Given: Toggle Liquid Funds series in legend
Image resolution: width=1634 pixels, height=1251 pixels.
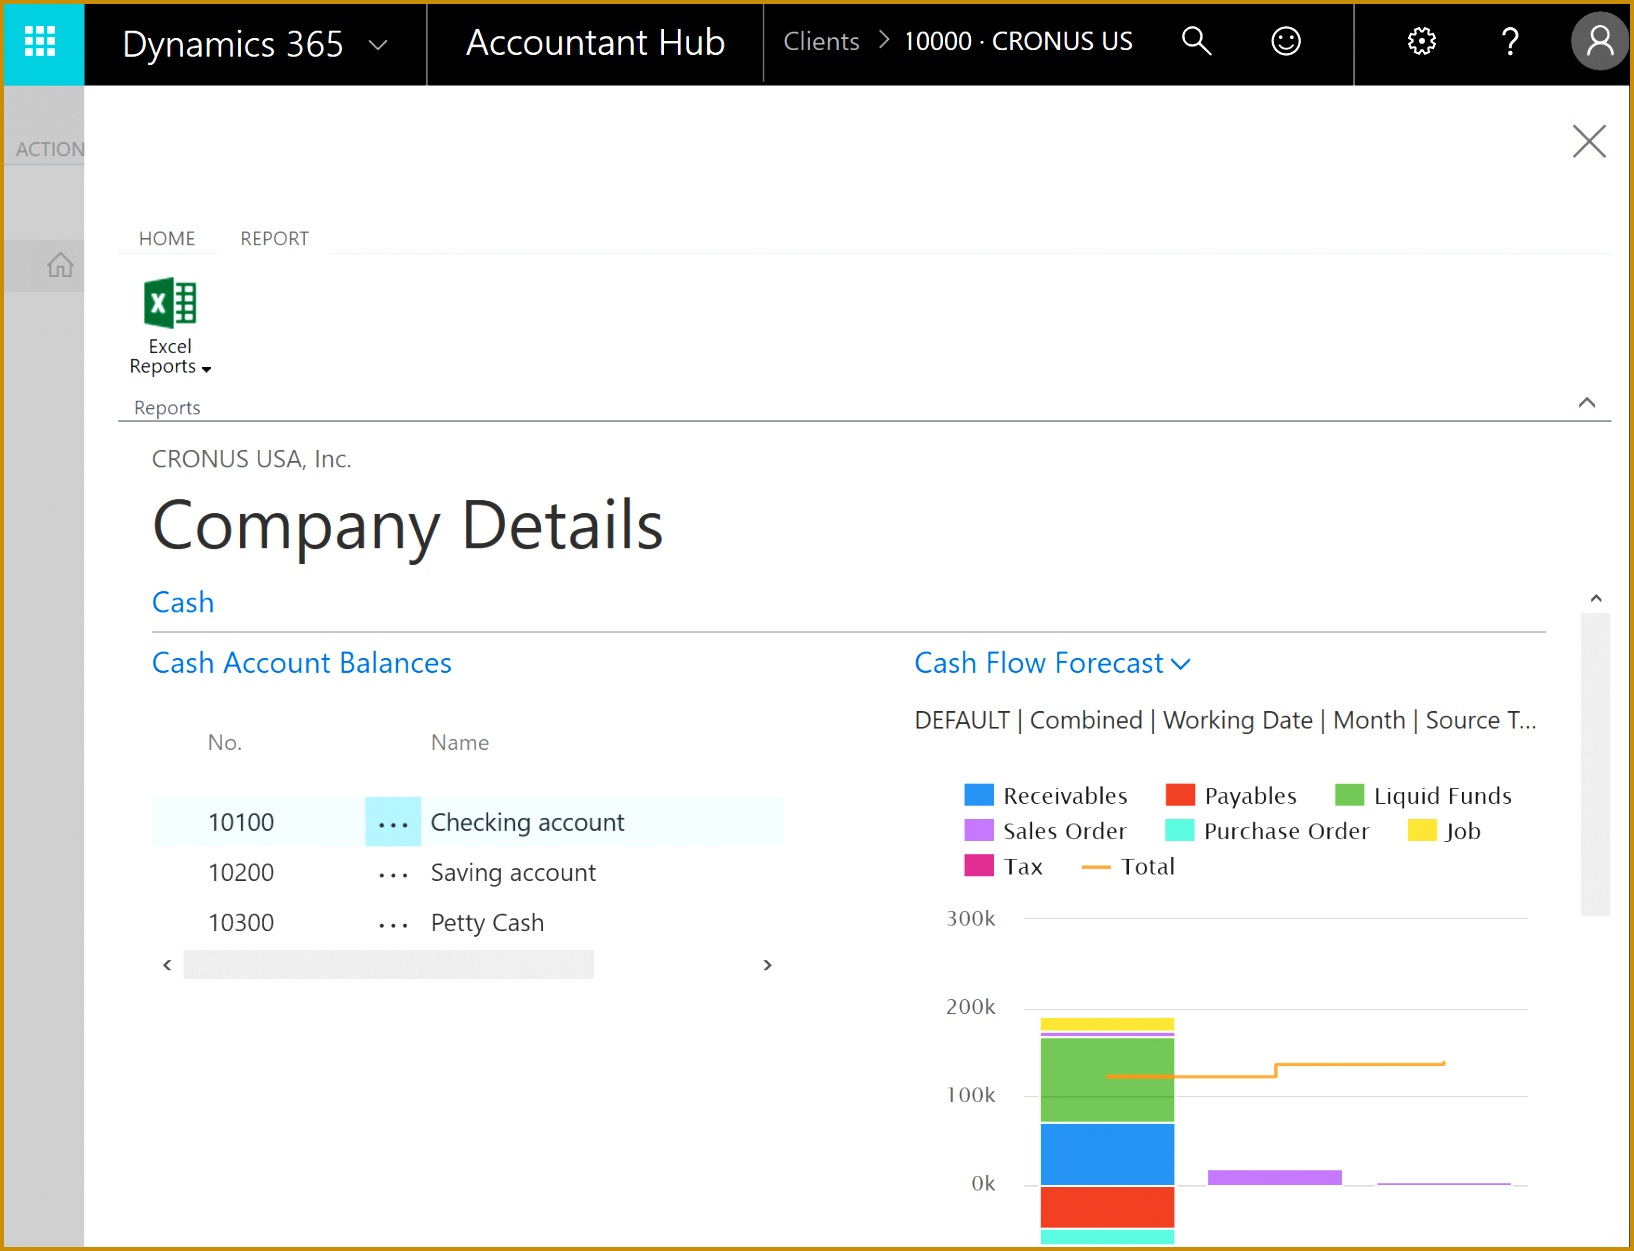Looking at the screenshot, I should (1441, 796).
